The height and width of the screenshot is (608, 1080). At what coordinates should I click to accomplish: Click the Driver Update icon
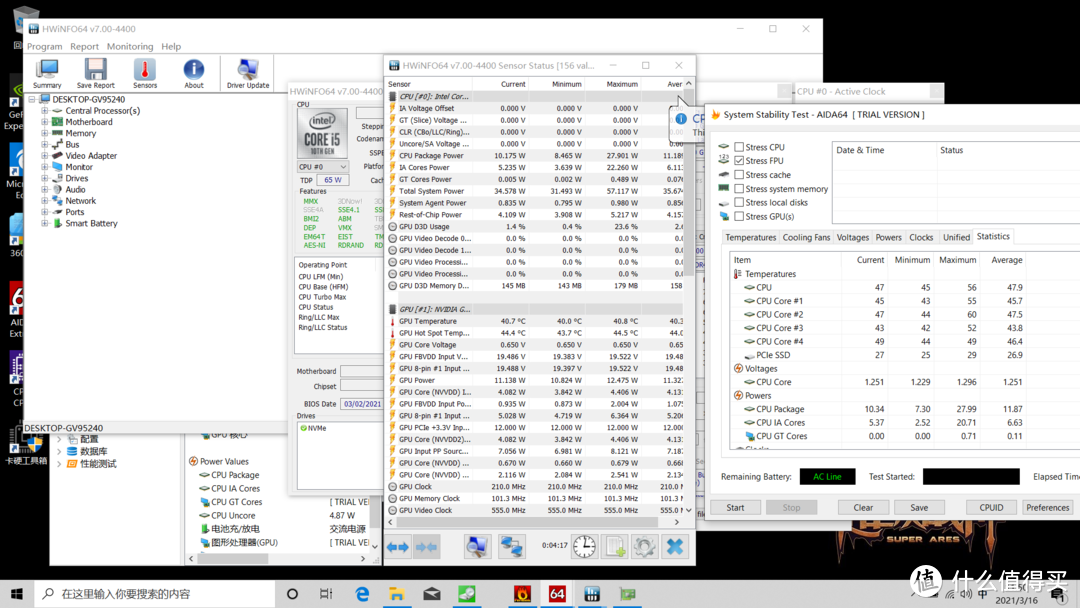pos(248,72)
